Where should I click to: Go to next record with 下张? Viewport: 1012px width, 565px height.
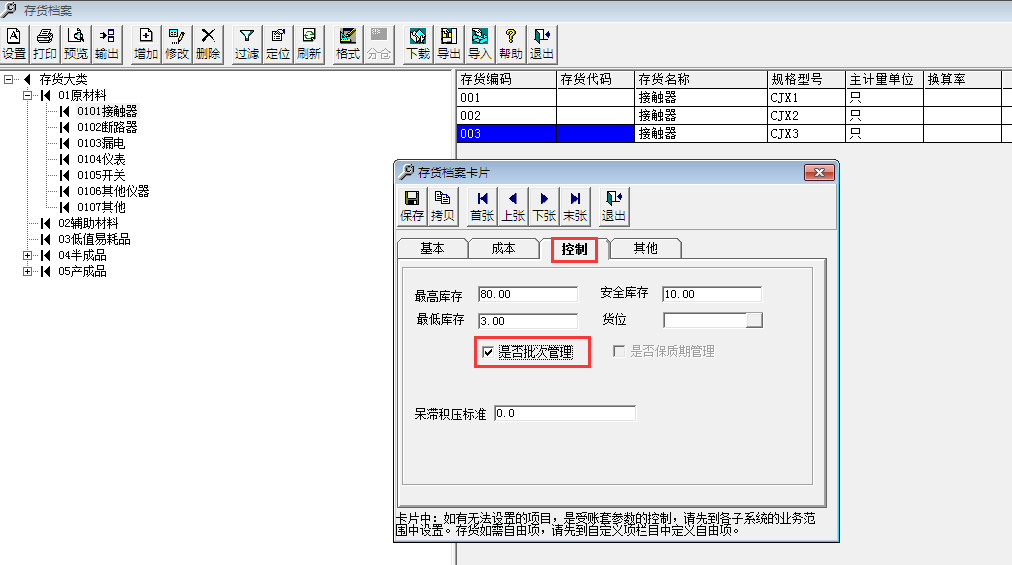tap(544, 206)
